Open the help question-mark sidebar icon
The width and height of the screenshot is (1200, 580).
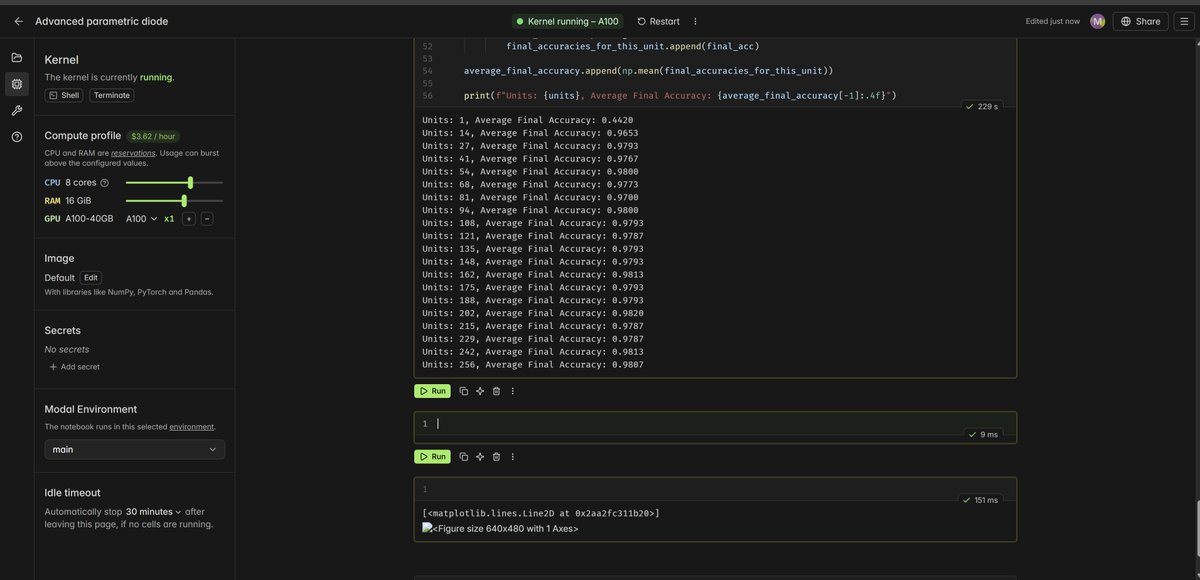coord(17,137)
